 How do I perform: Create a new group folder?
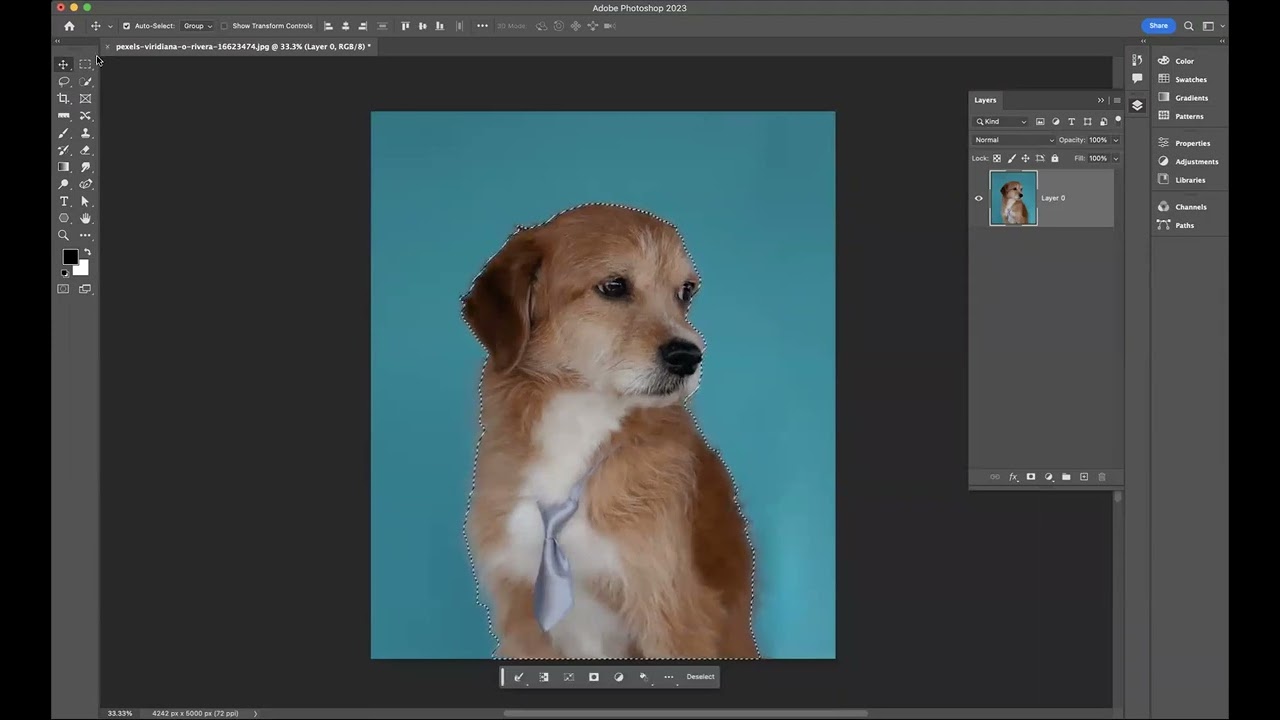tap(1066, 477)
